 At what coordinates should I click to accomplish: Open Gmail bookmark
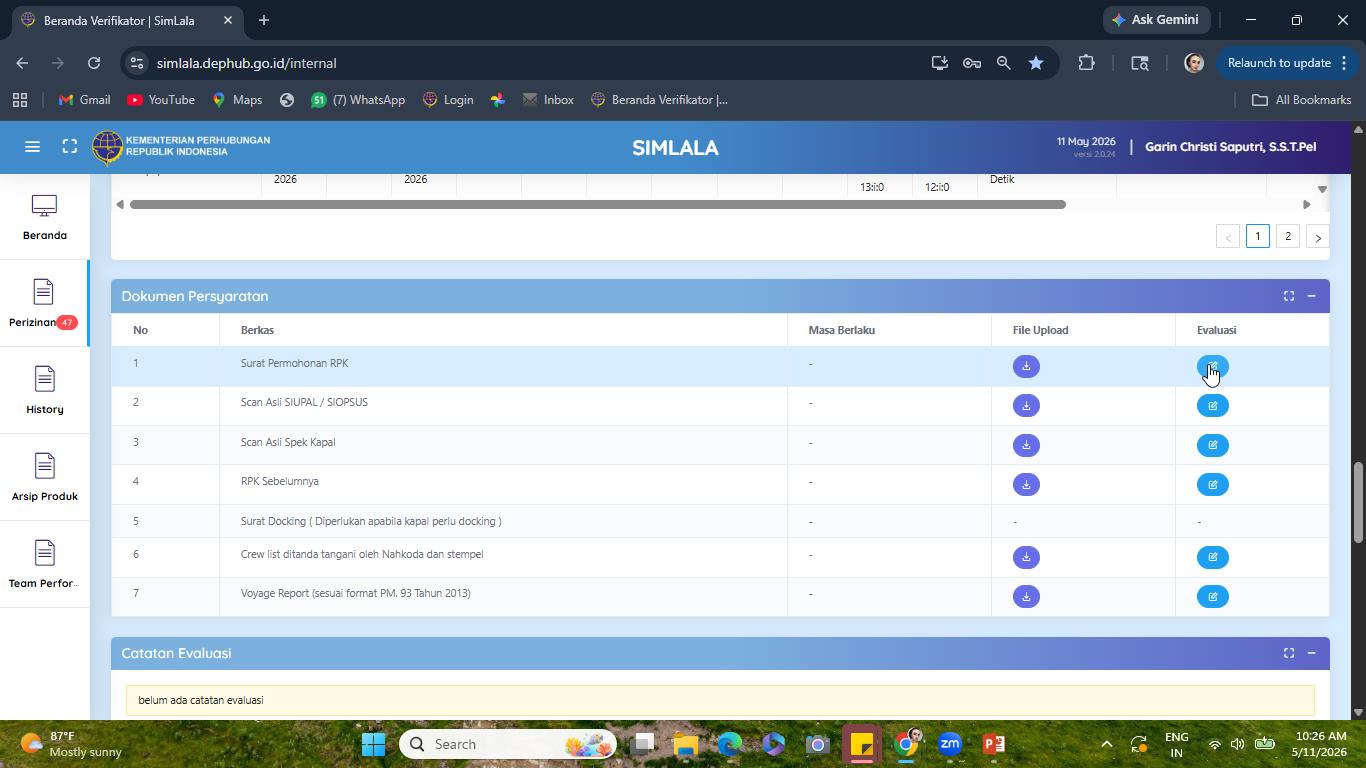(x=84, y=100)
